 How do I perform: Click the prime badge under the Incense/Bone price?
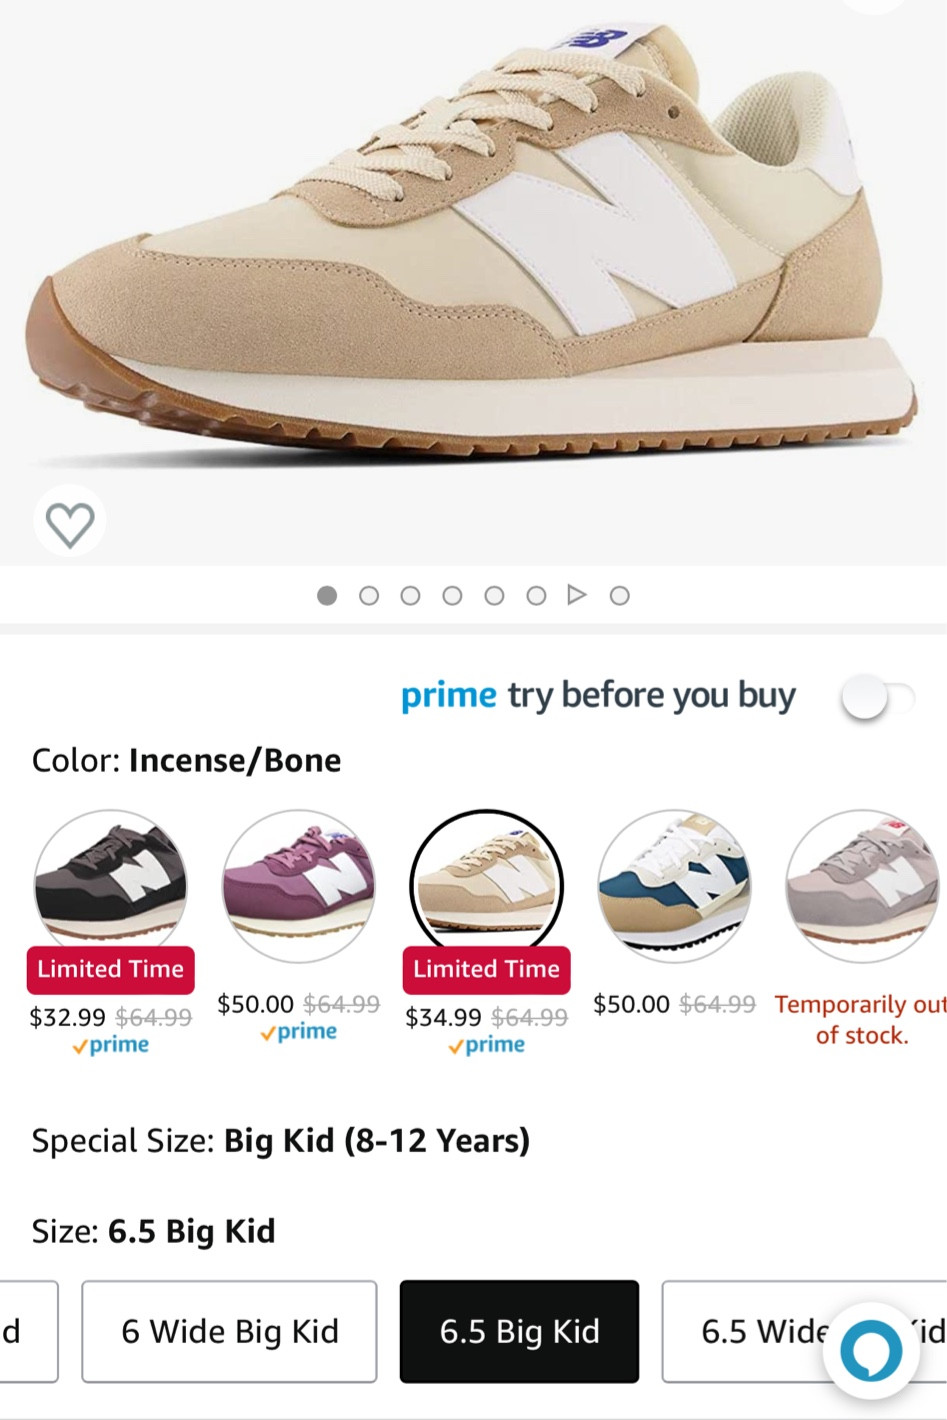coord(486,1044)
